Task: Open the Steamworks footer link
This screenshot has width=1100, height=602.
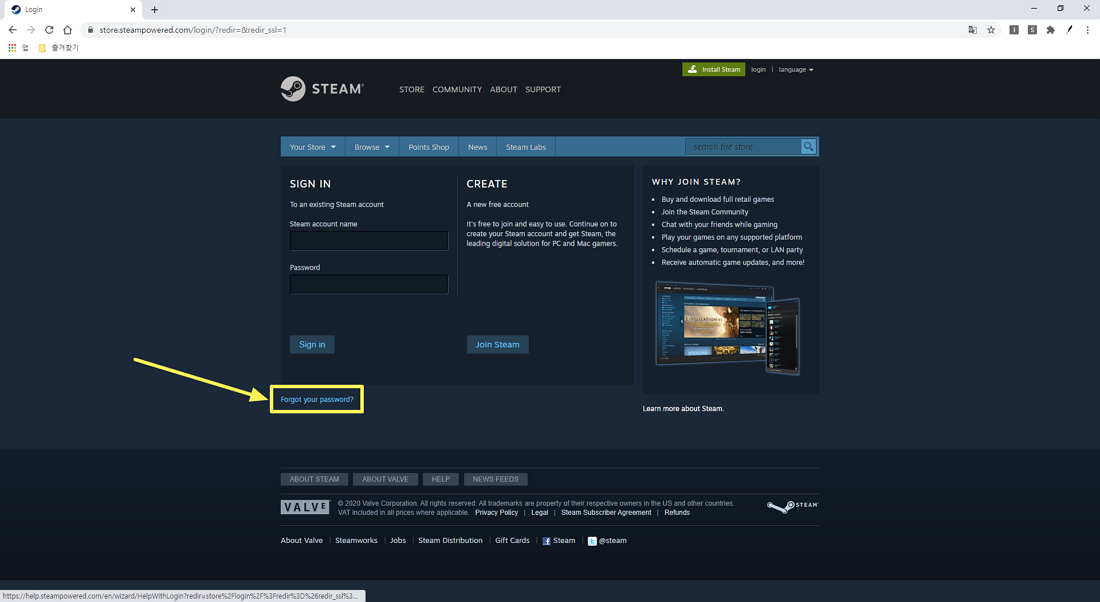Action: click(x=356, y=540)
